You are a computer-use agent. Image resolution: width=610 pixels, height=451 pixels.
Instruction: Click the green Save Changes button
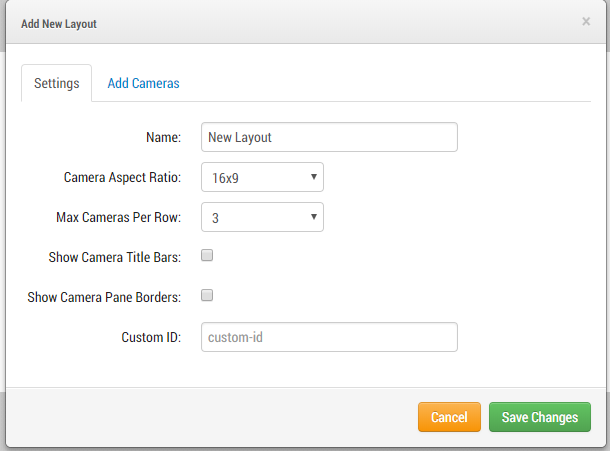[539, 417]
